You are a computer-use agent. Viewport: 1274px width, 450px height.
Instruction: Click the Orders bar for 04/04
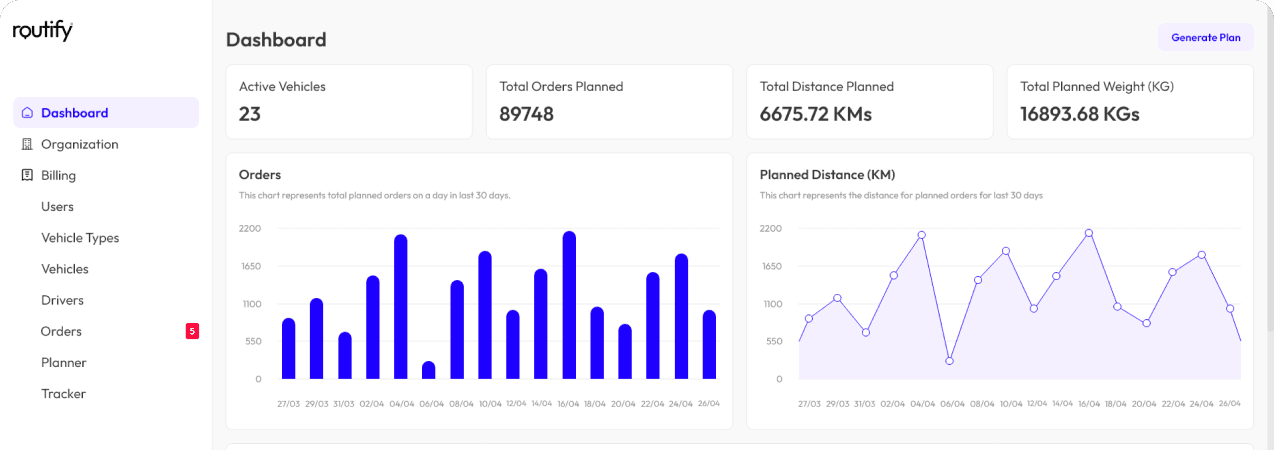pyautogui.click(x=401, y=307)
